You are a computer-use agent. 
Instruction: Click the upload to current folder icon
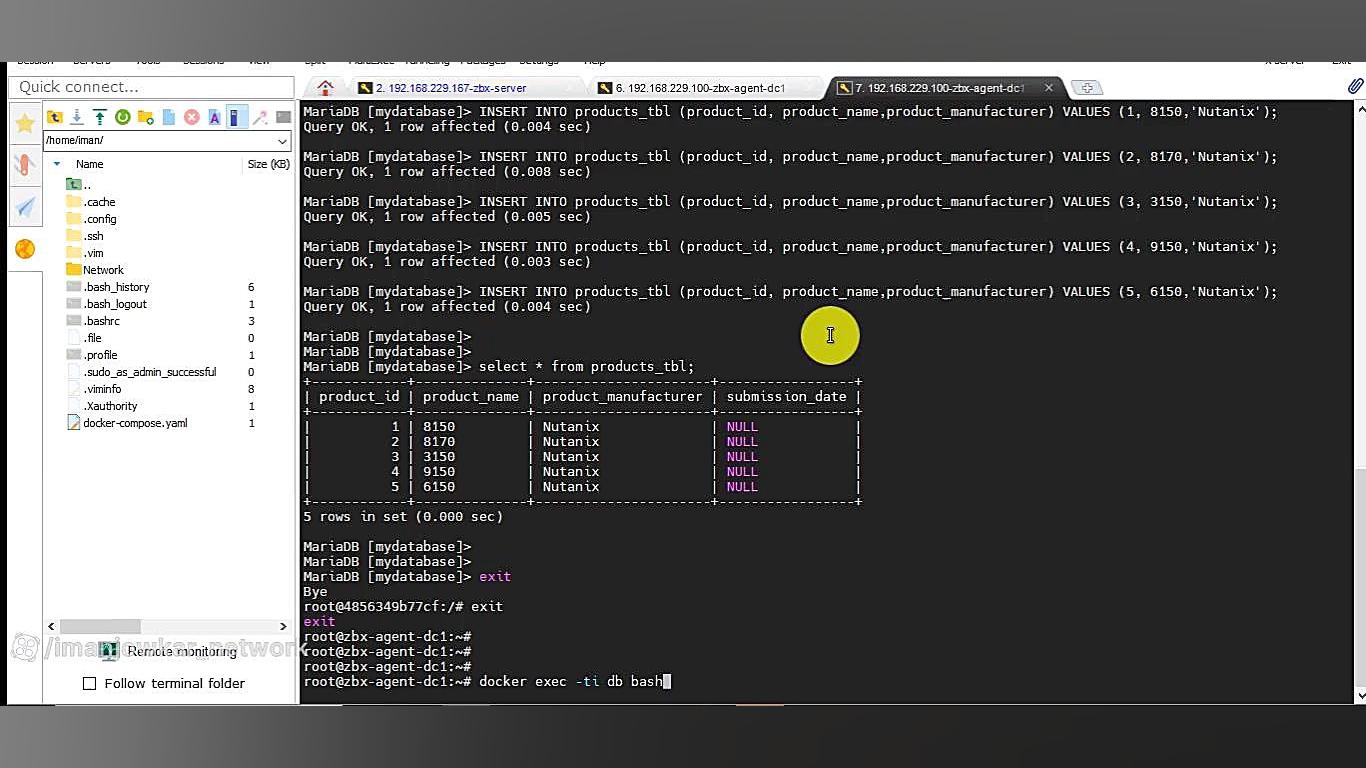pyautogui.click(x=100, y=117)
